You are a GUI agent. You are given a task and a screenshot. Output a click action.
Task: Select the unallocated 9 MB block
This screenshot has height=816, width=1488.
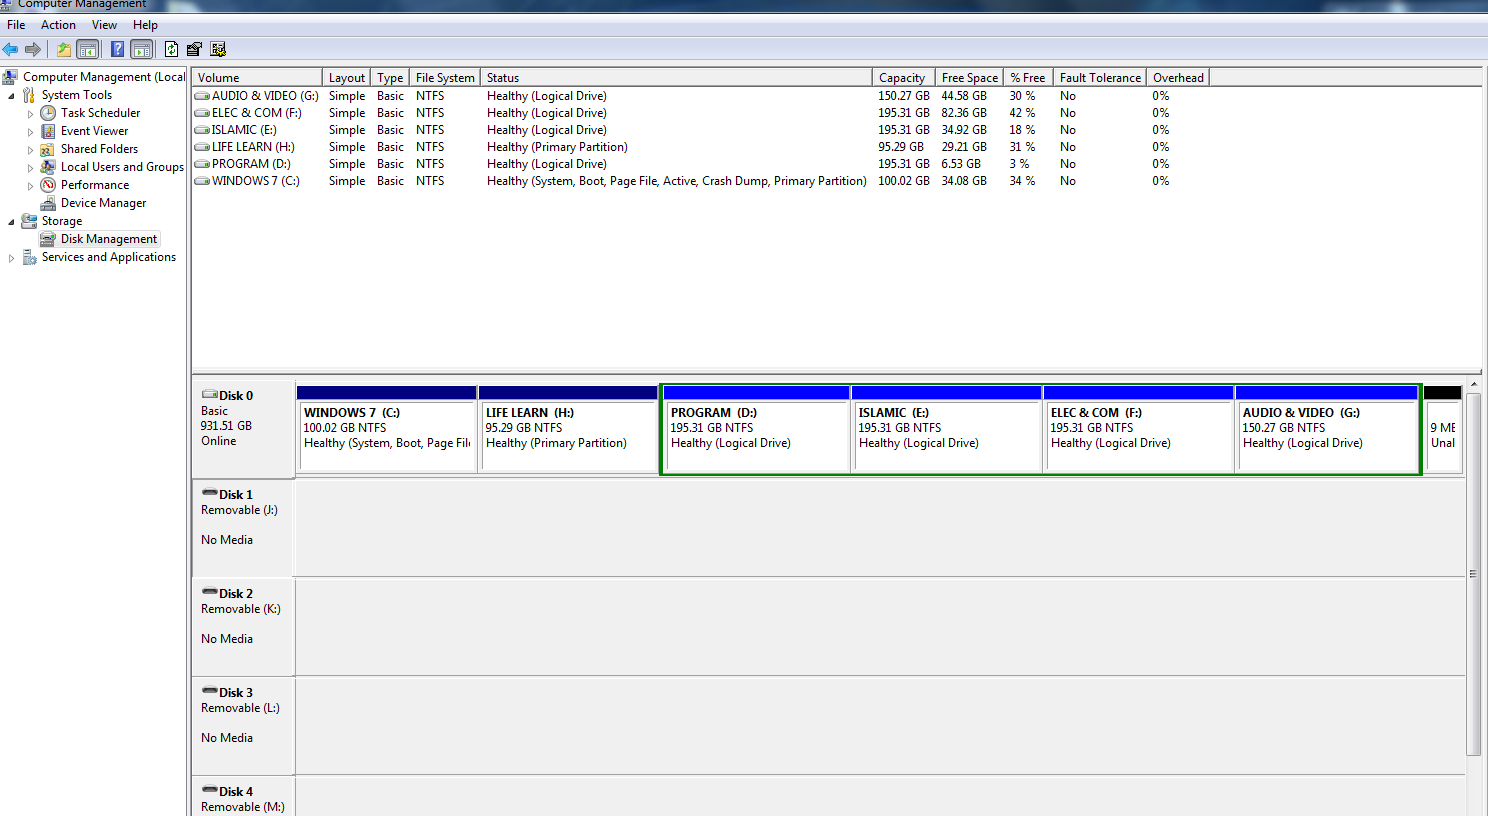(x=1443, y=429)
